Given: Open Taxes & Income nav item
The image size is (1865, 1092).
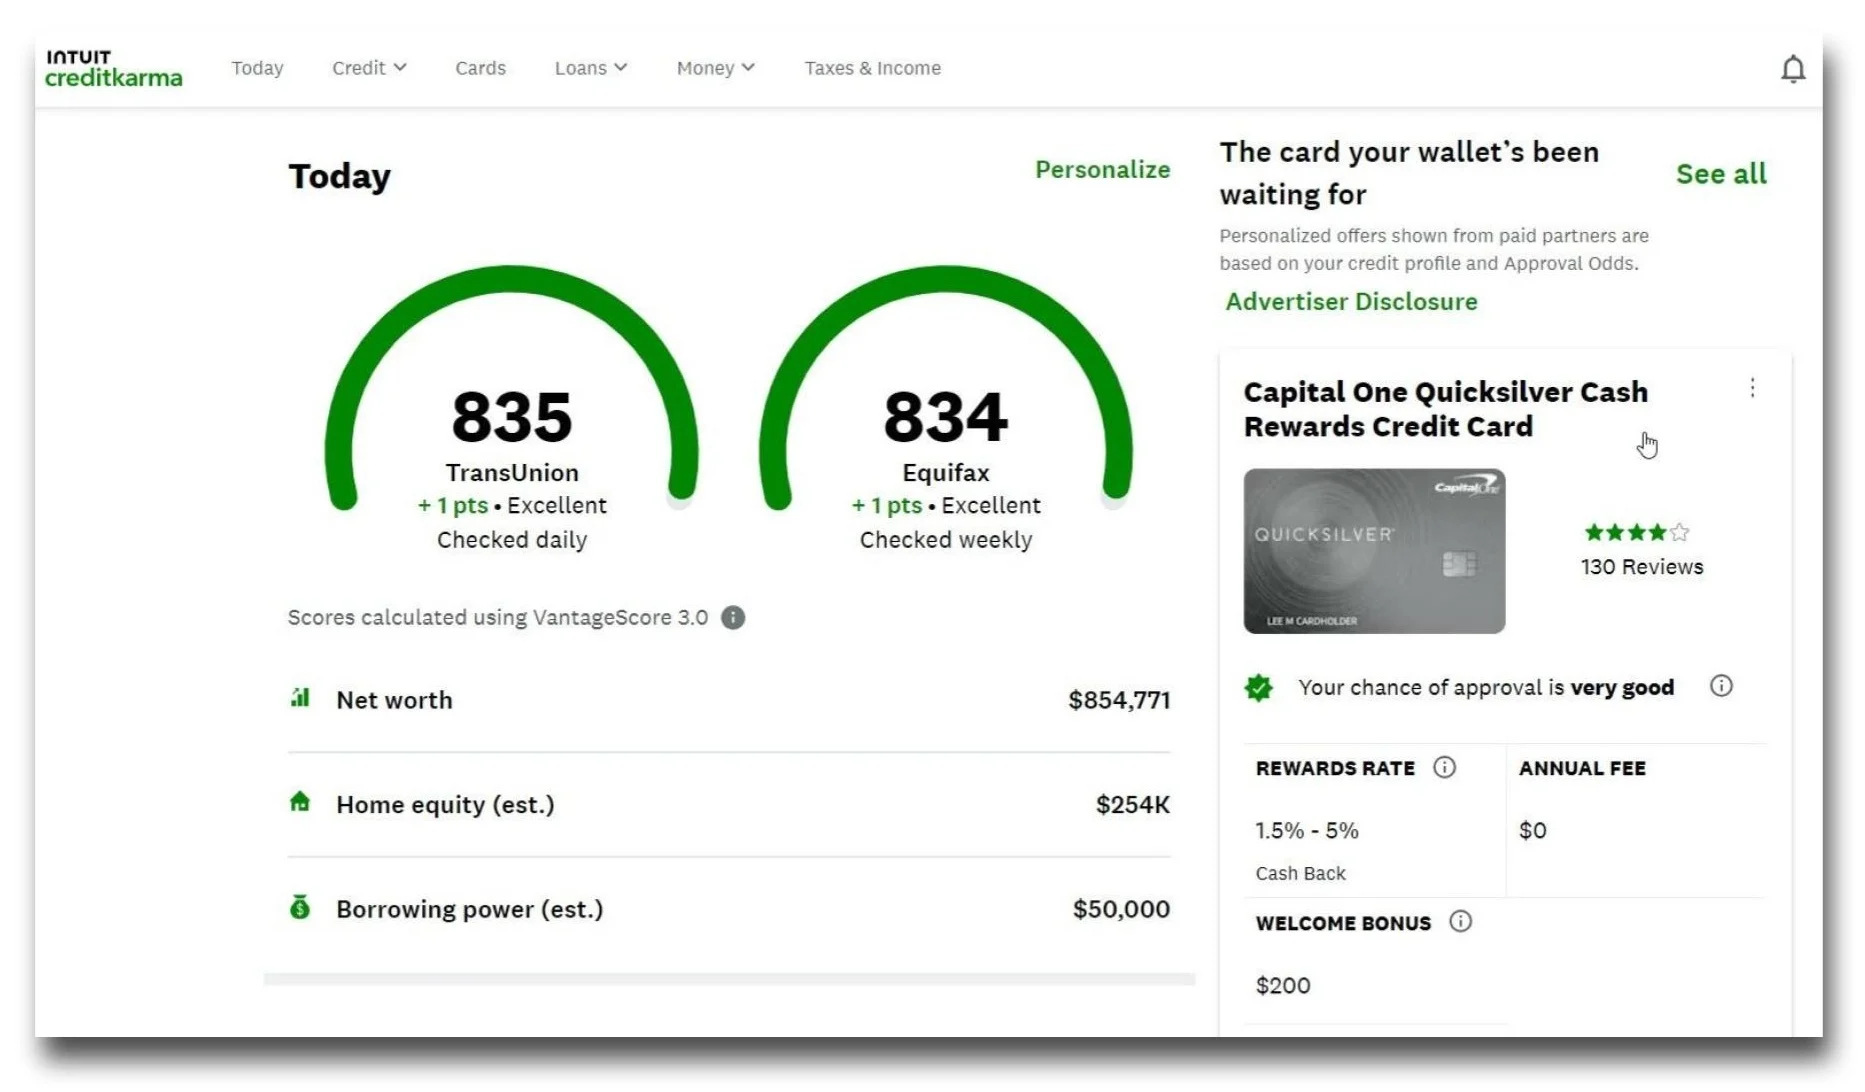Looking at the screenshot, I should pos(872,68).
